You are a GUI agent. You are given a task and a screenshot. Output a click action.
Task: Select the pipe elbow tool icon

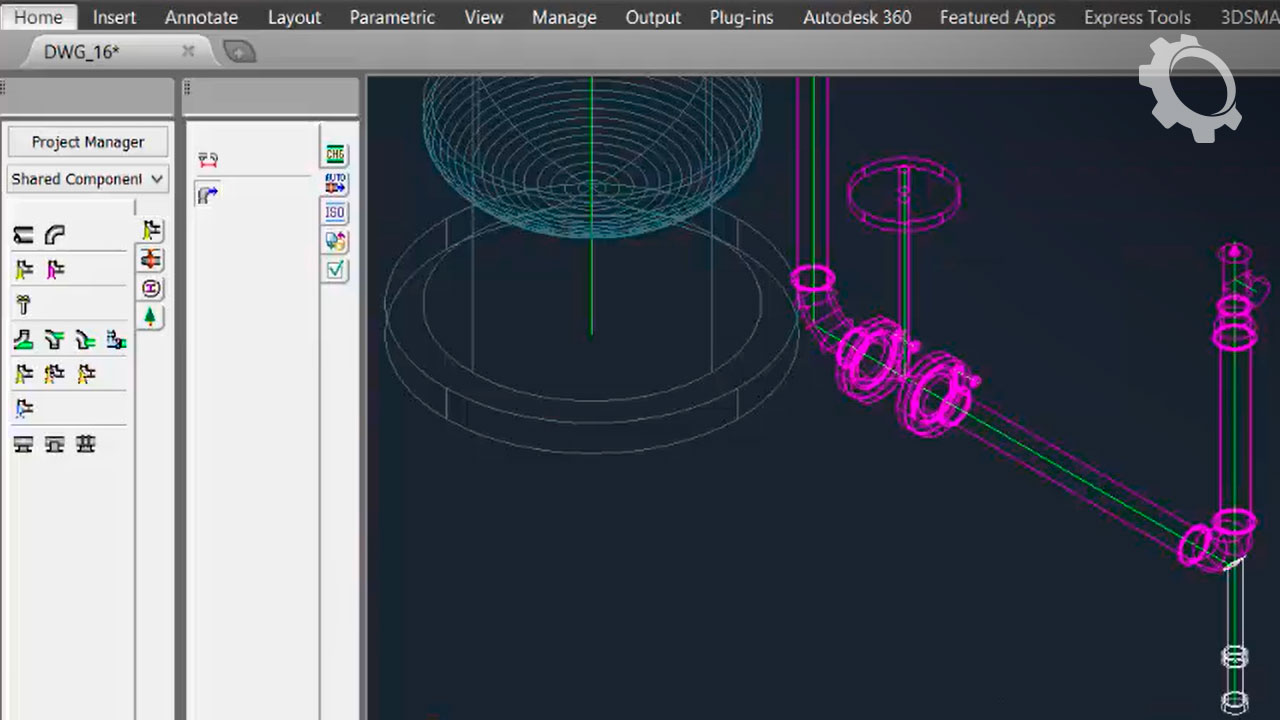55,235
